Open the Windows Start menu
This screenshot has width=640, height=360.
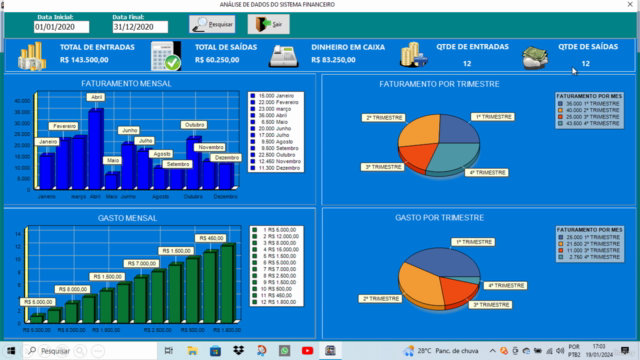11,351
